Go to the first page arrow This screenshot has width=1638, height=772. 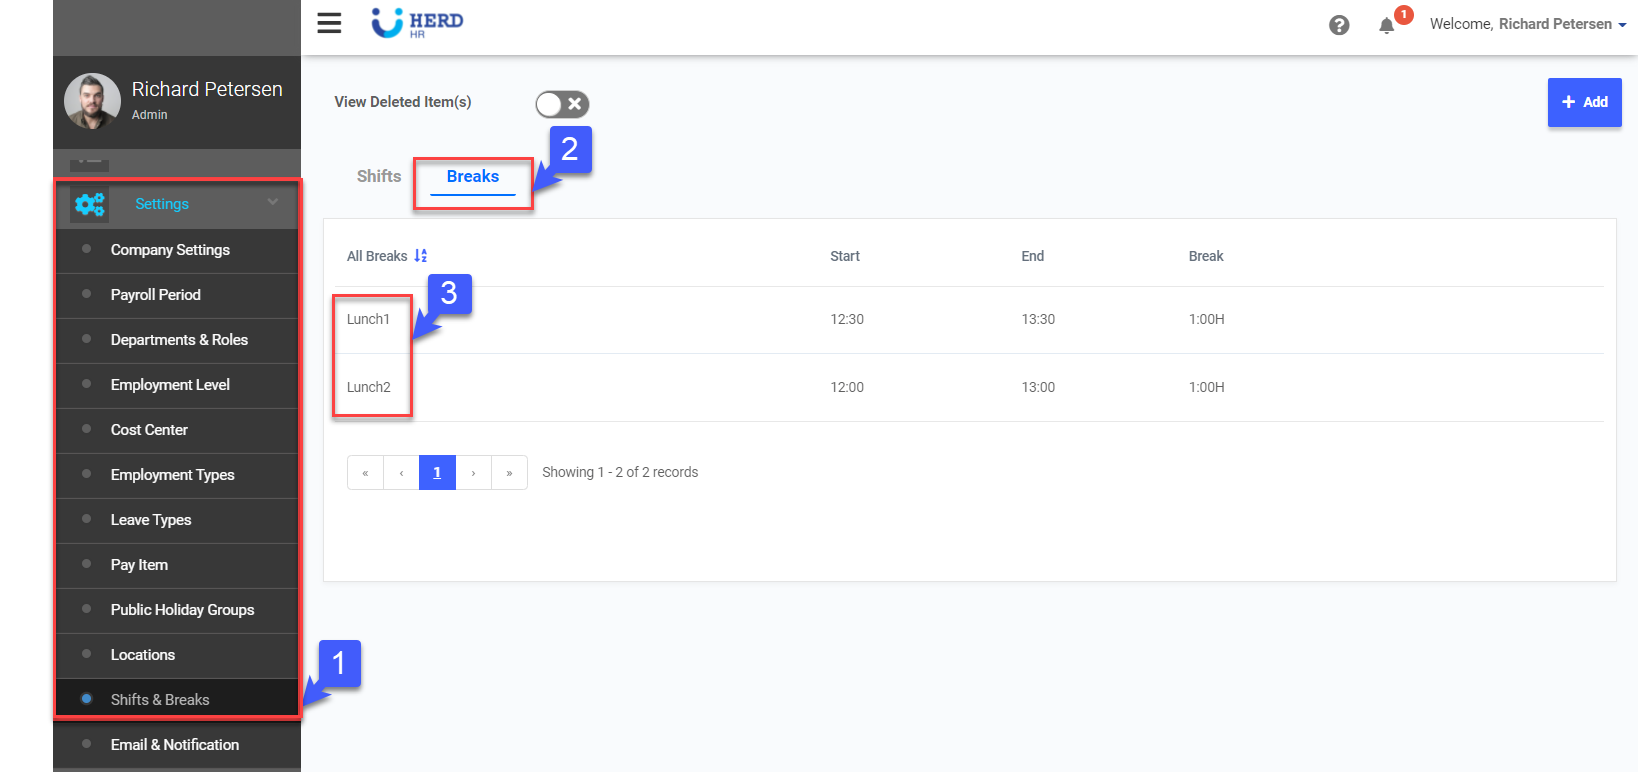pos(365,473)
